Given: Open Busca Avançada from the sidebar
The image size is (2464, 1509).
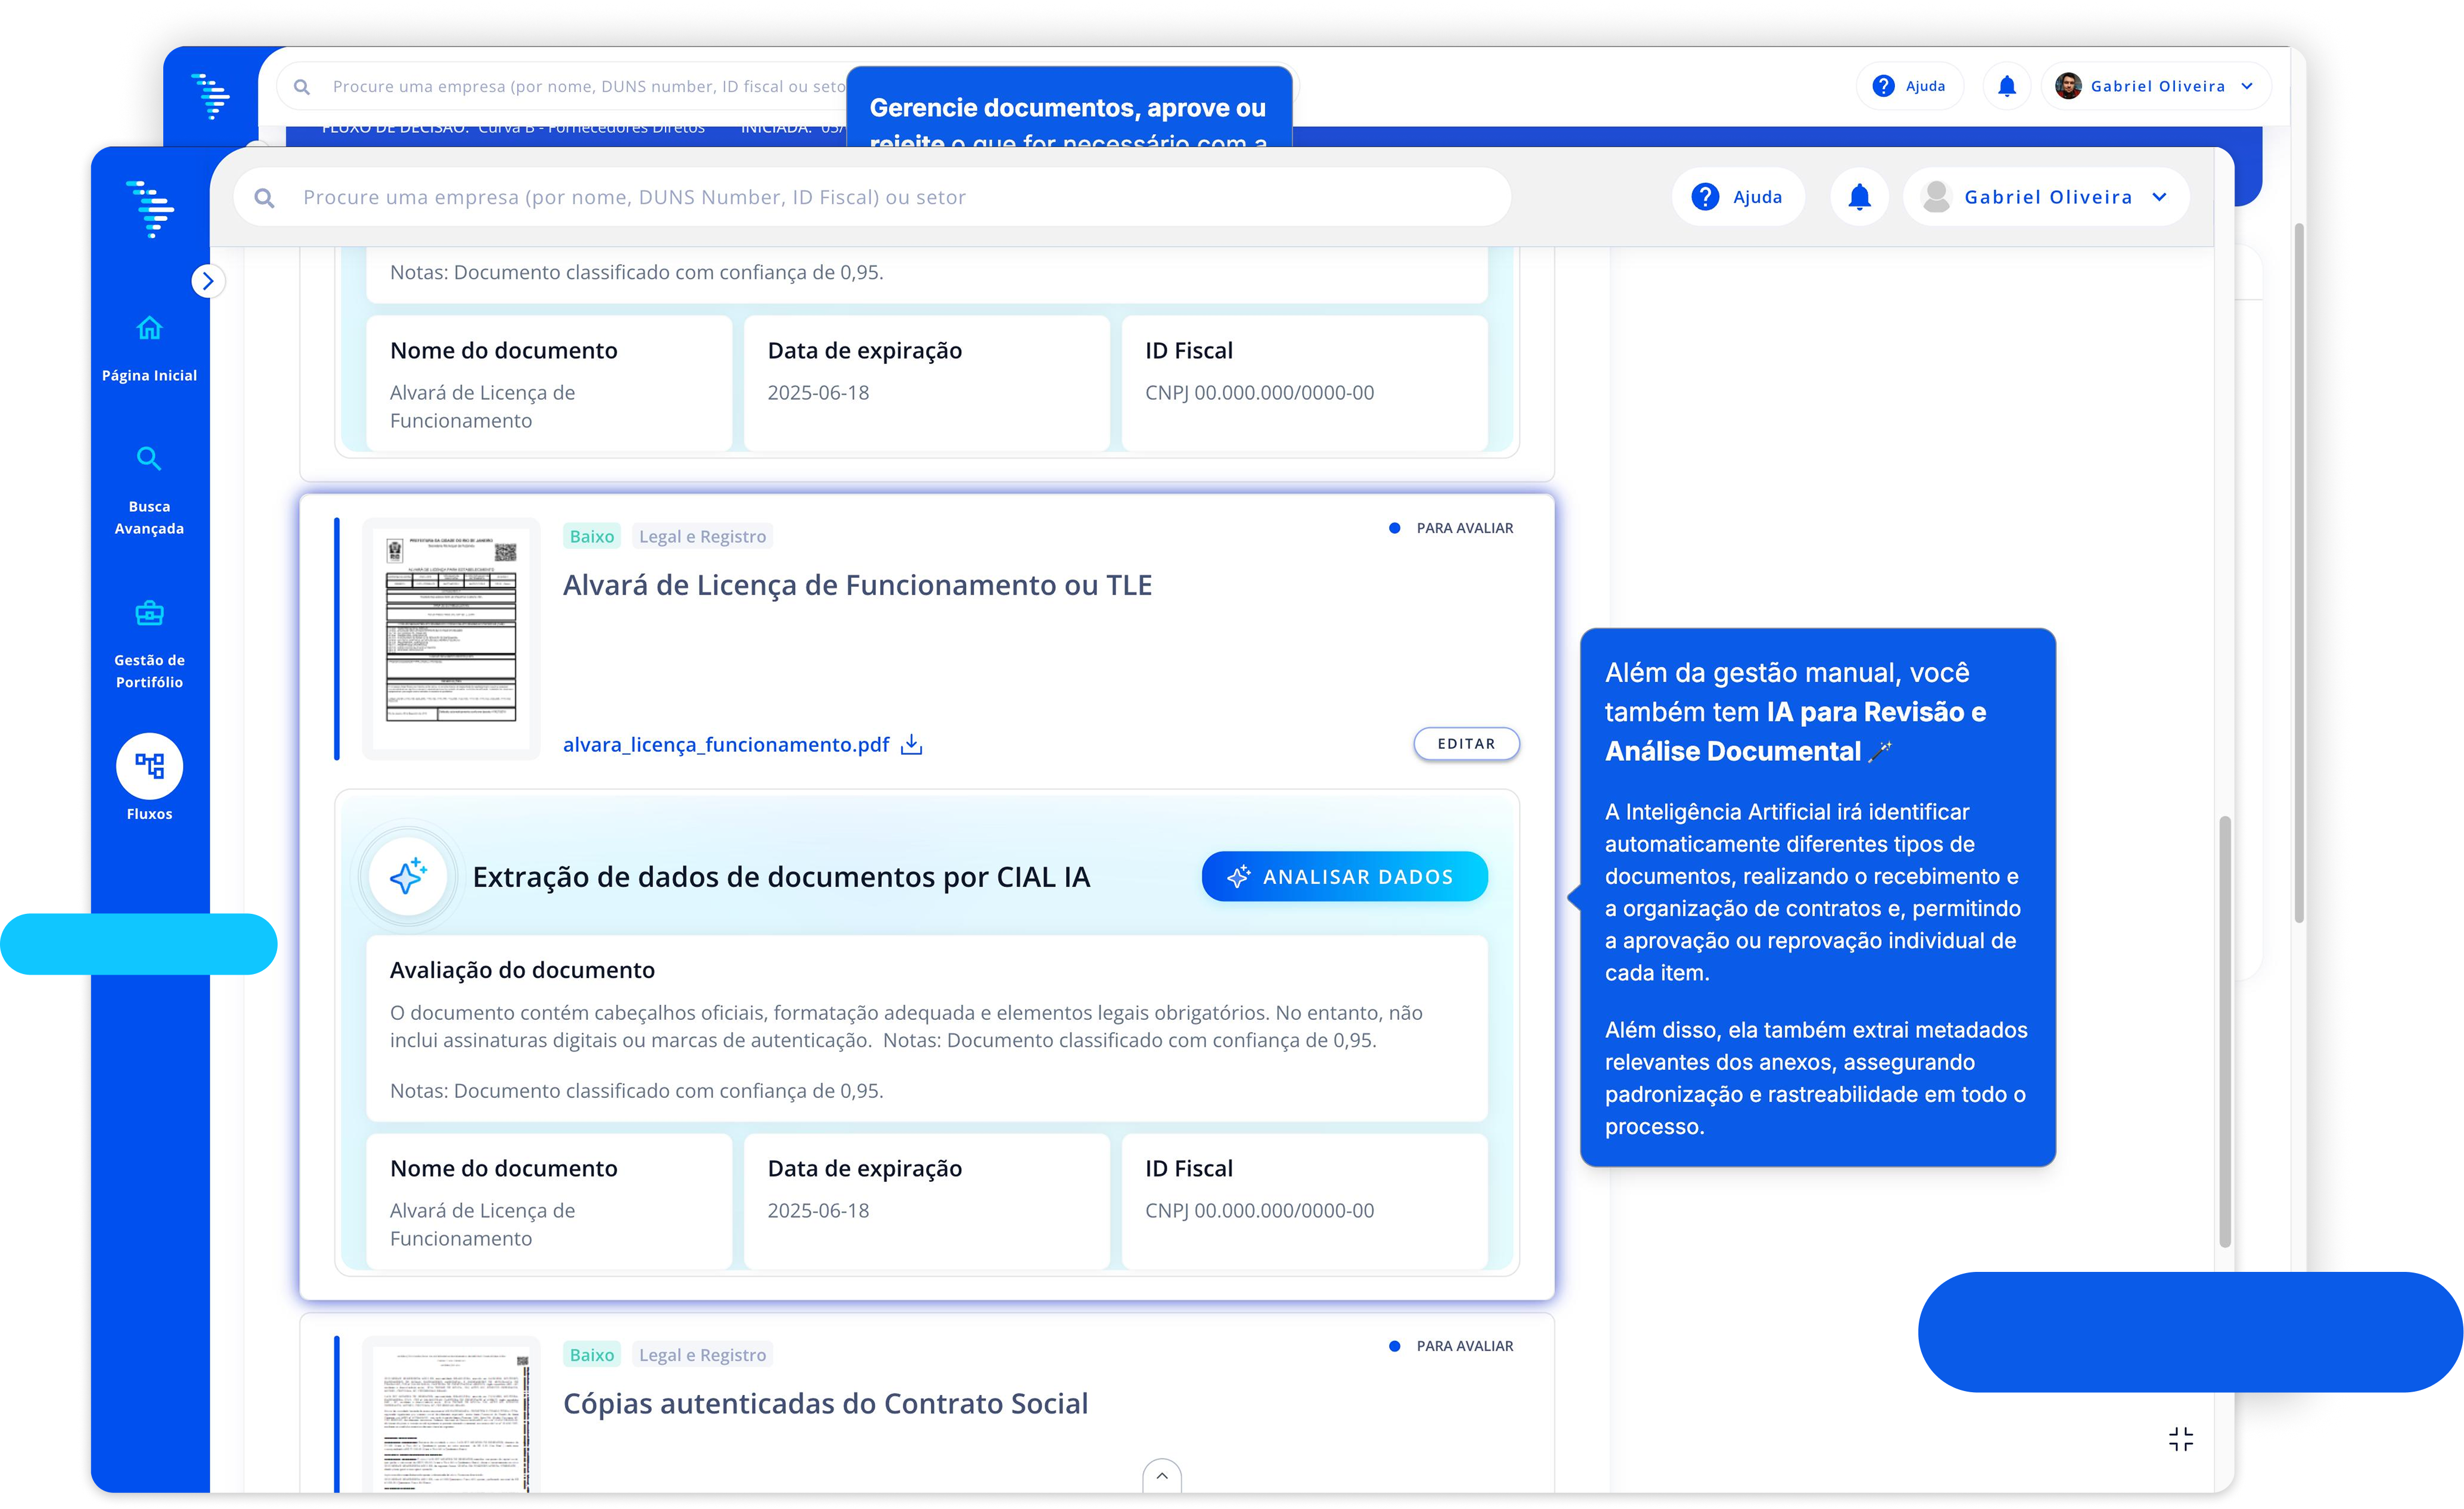Looking at the screenshot, I should click(x=149, y=459).
